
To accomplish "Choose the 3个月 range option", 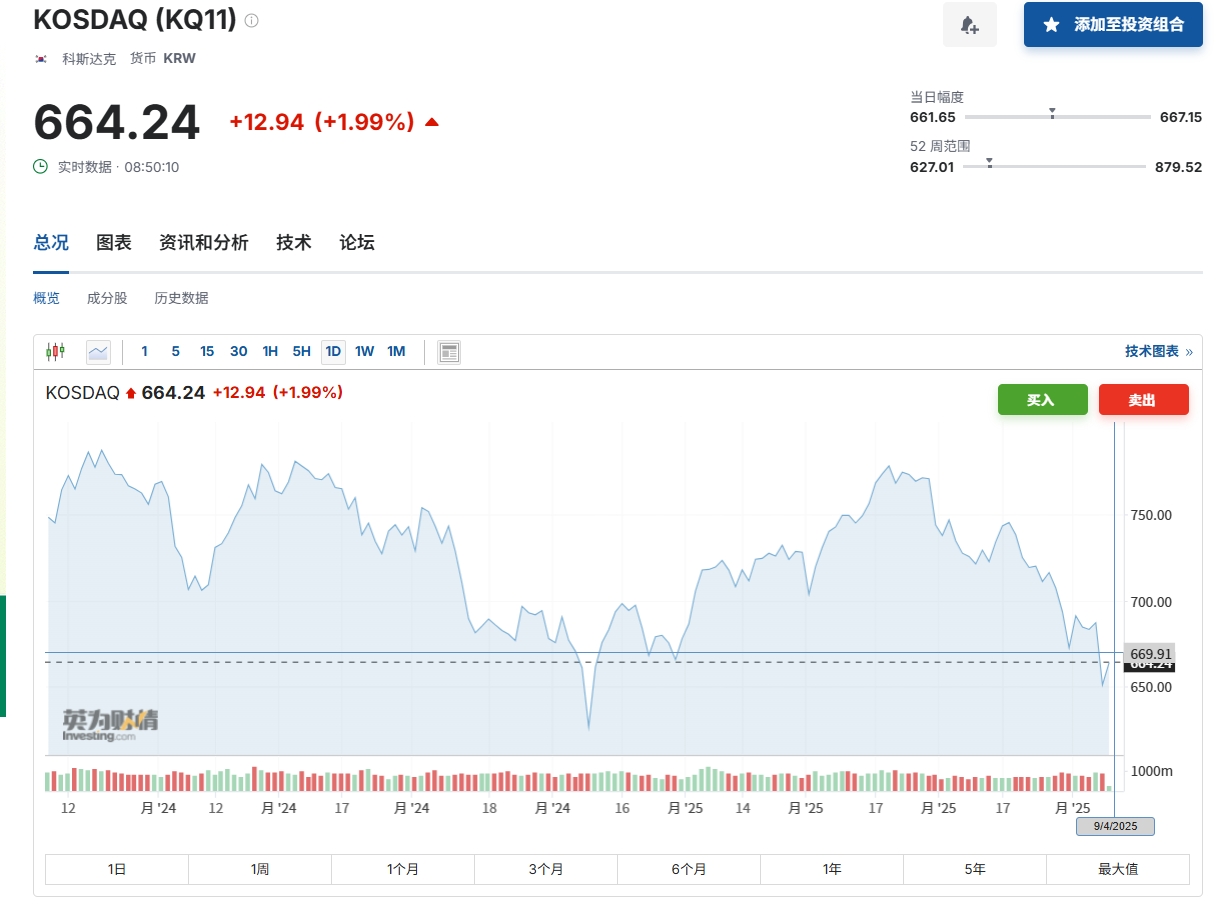I will click(546, 869).
